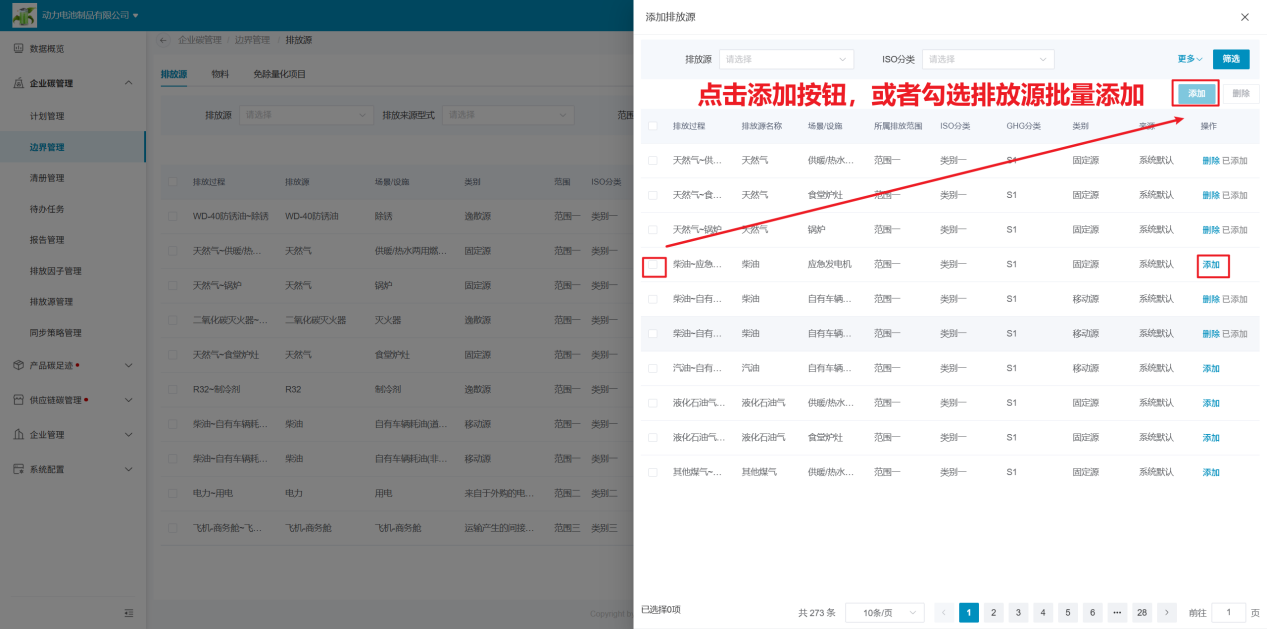Close the 添加排放源 dialog with the X icon

point(1244,17)
